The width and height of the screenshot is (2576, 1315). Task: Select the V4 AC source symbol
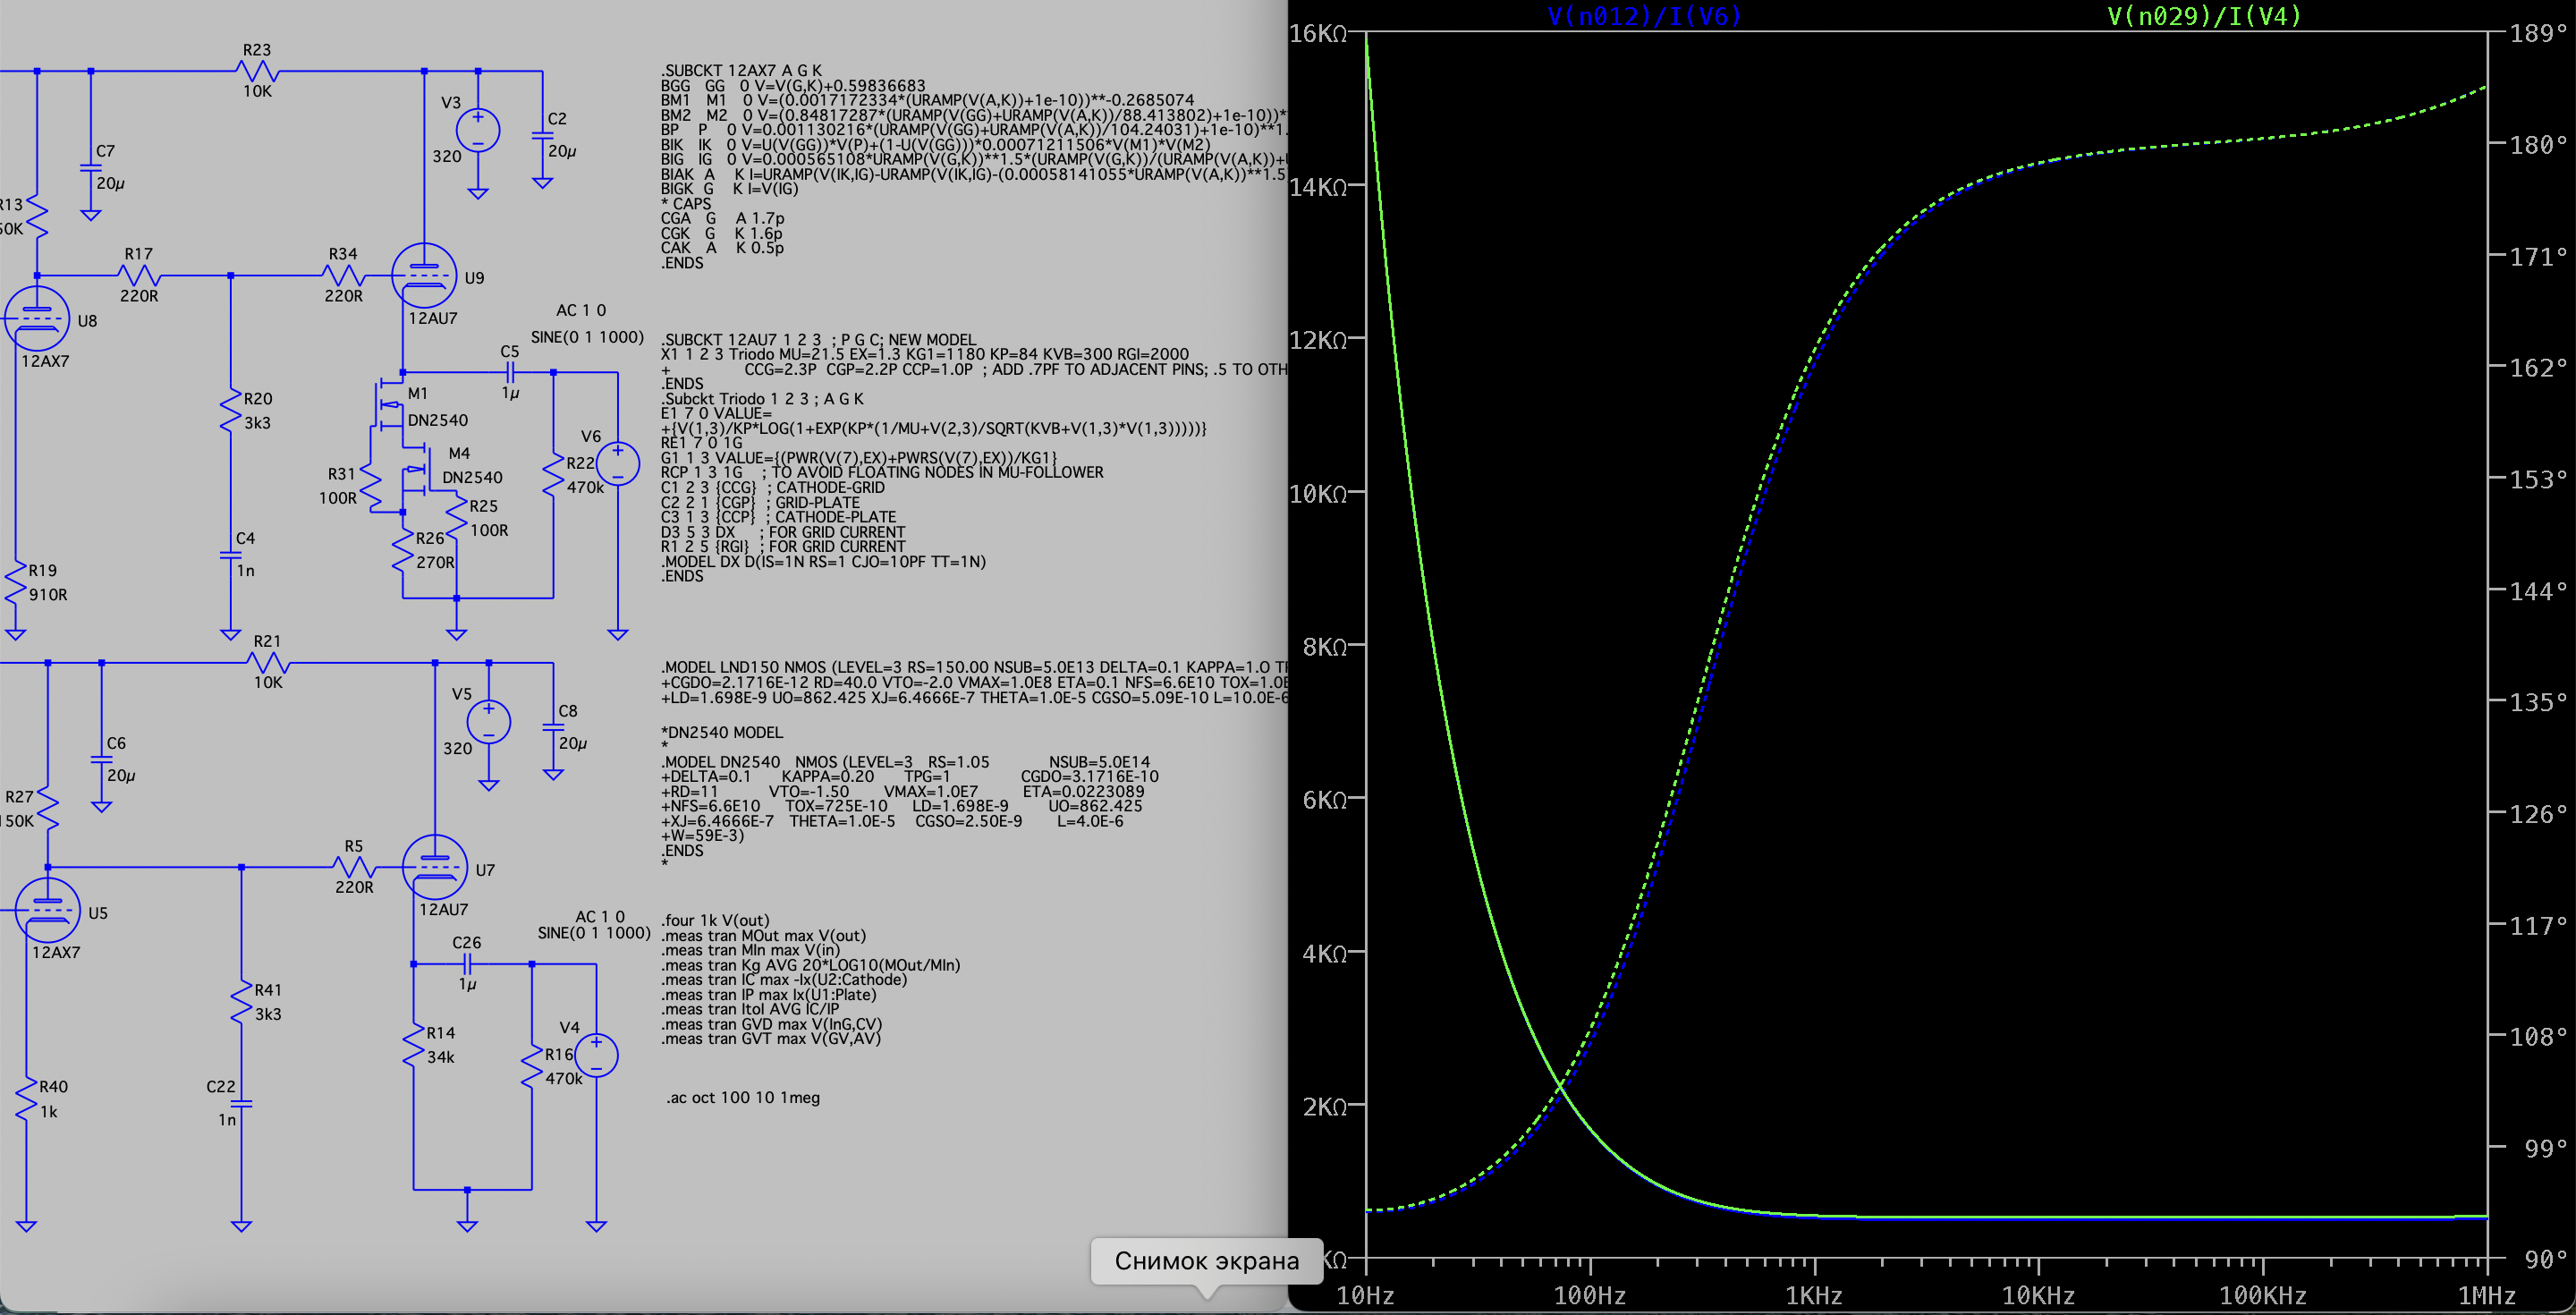point(596,1056)
